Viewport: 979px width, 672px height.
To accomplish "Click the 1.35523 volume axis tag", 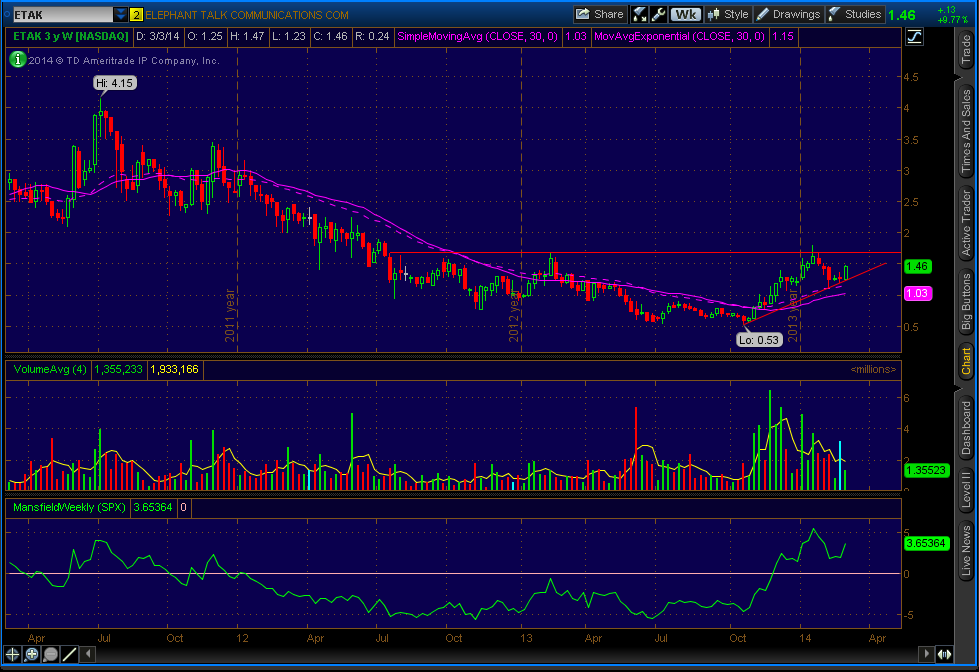I will pyautogui.click(x=926, y=470).
